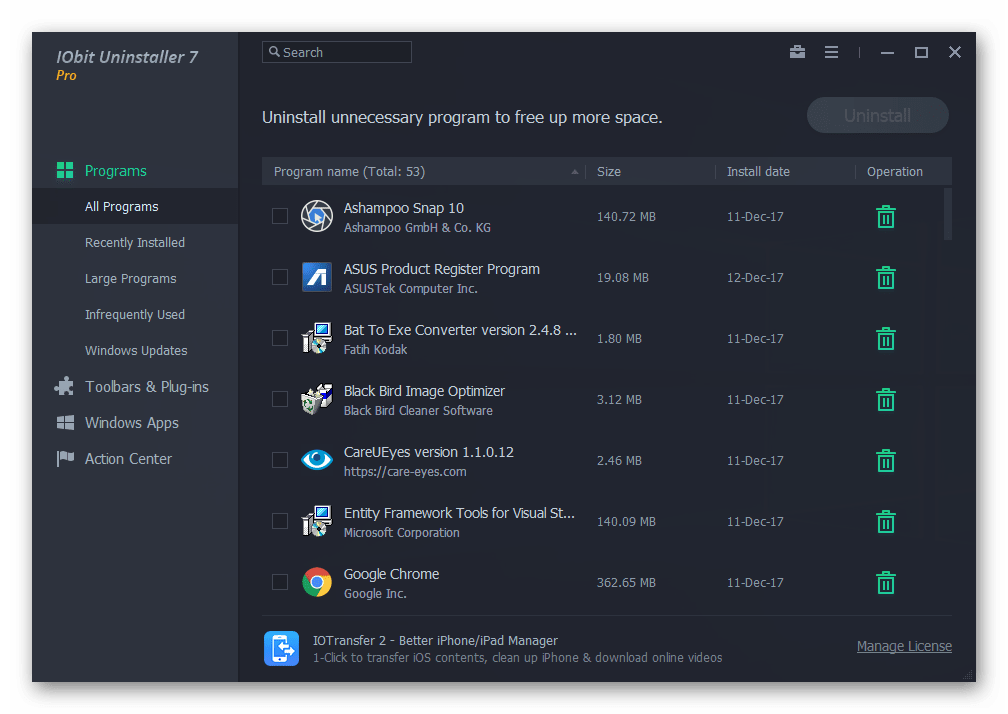The width and height of the screenshot is (1008, 714).
Task: Check the checkbox next to Ashampoo Snap 10
Action: click(280, 216)
